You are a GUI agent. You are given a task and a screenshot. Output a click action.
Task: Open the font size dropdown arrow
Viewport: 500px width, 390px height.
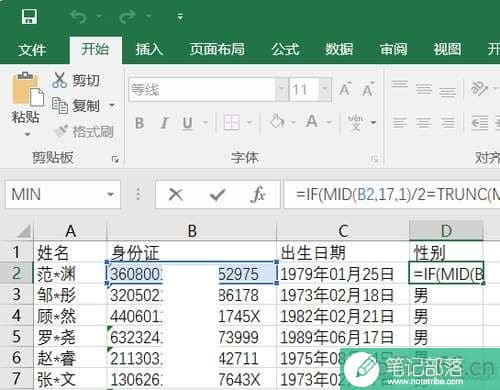coord(325,90)
